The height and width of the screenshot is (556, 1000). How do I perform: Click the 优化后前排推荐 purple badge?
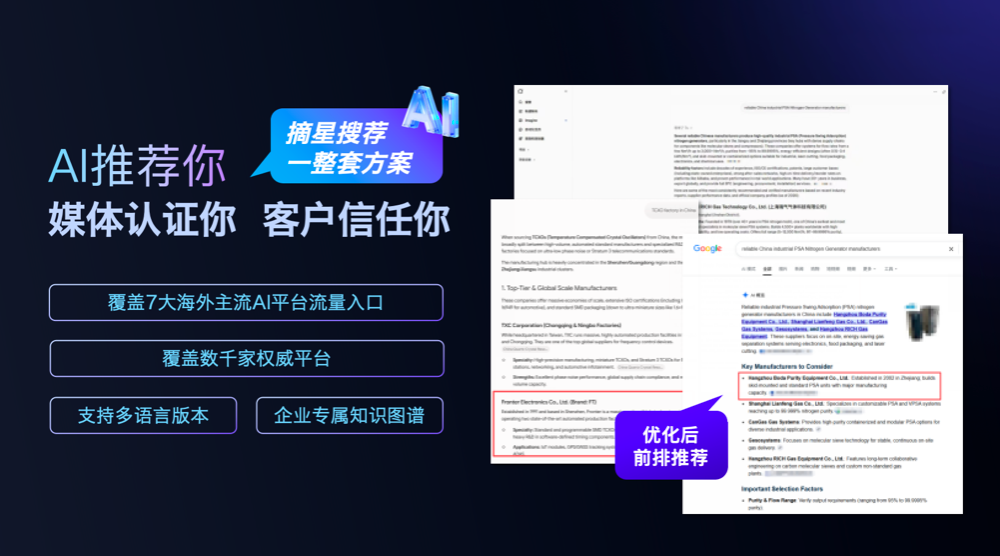pos(671,445)
